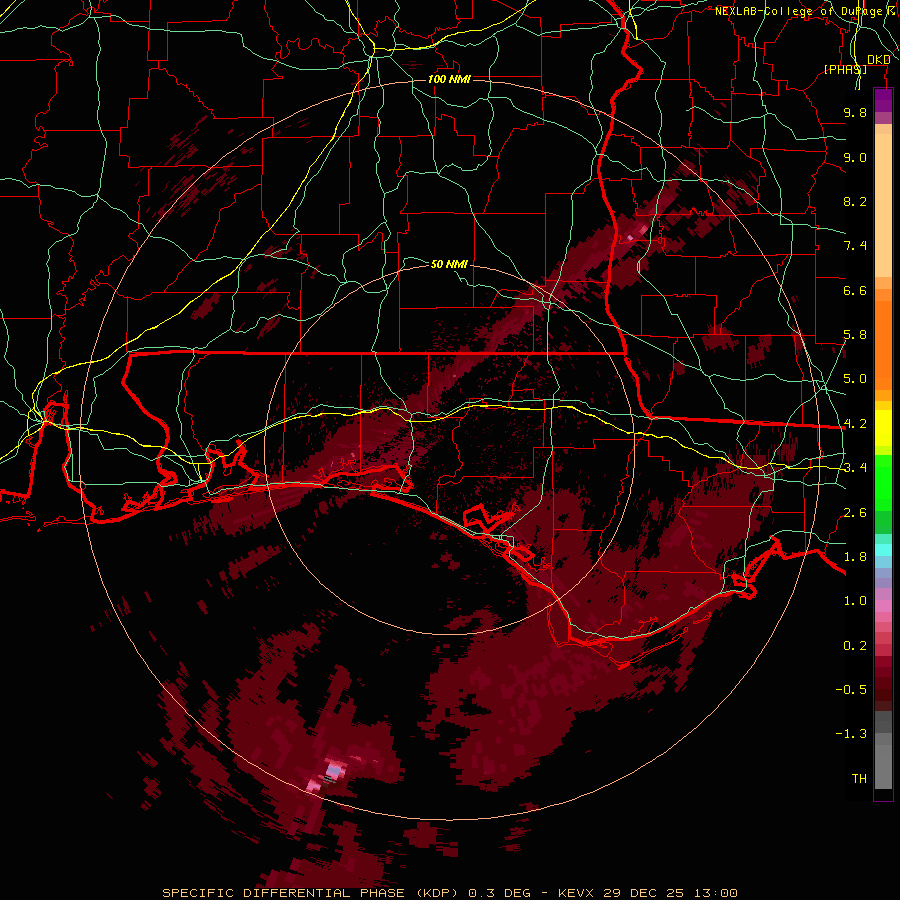Select the 8.2 value on the color scale
Image resolution: width=900 pixels, height=900 pixels.
point(855,201)
